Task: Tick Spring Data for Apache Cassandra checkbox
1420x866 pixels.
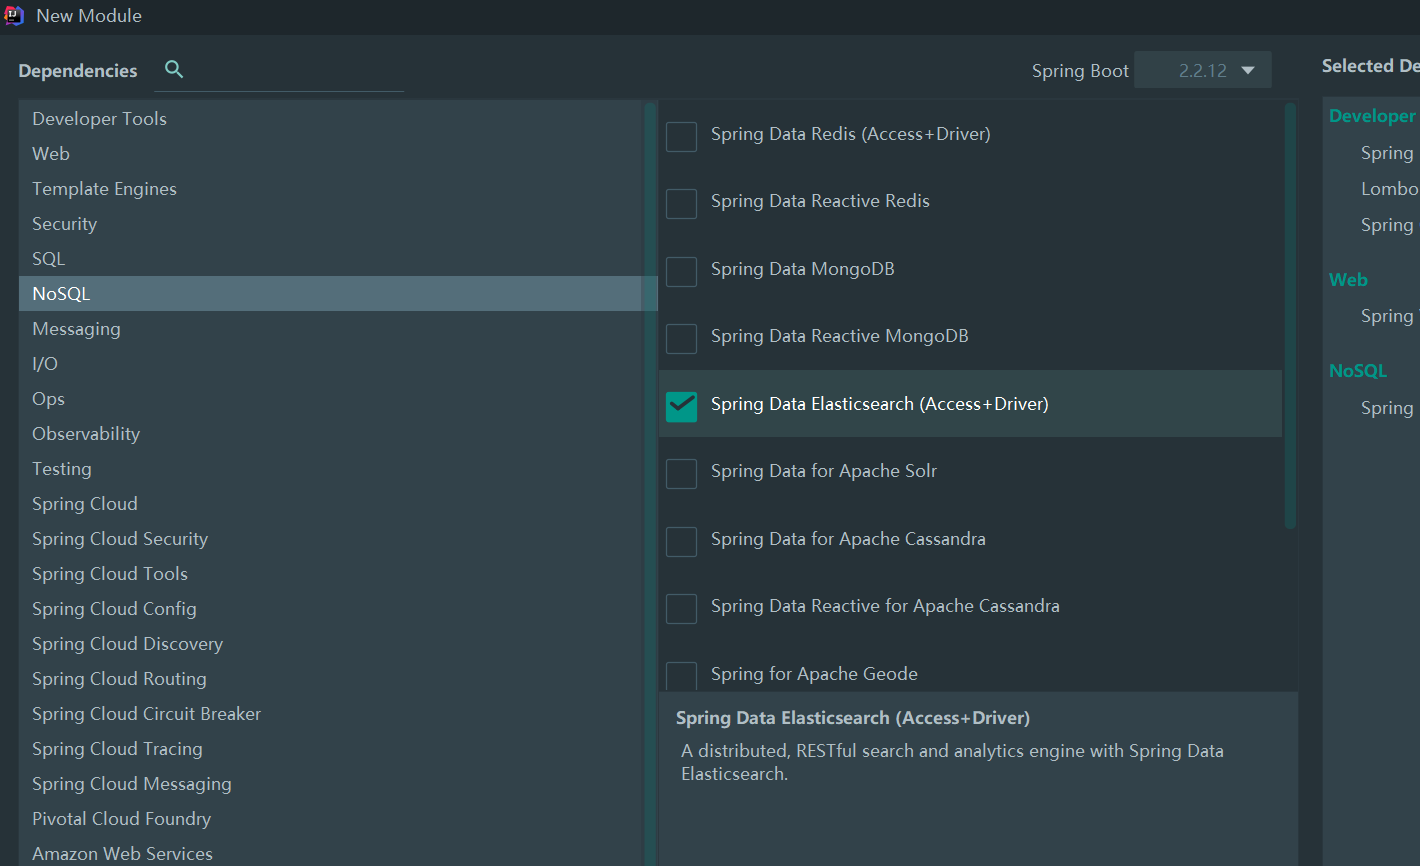Action: click(681, 541)
